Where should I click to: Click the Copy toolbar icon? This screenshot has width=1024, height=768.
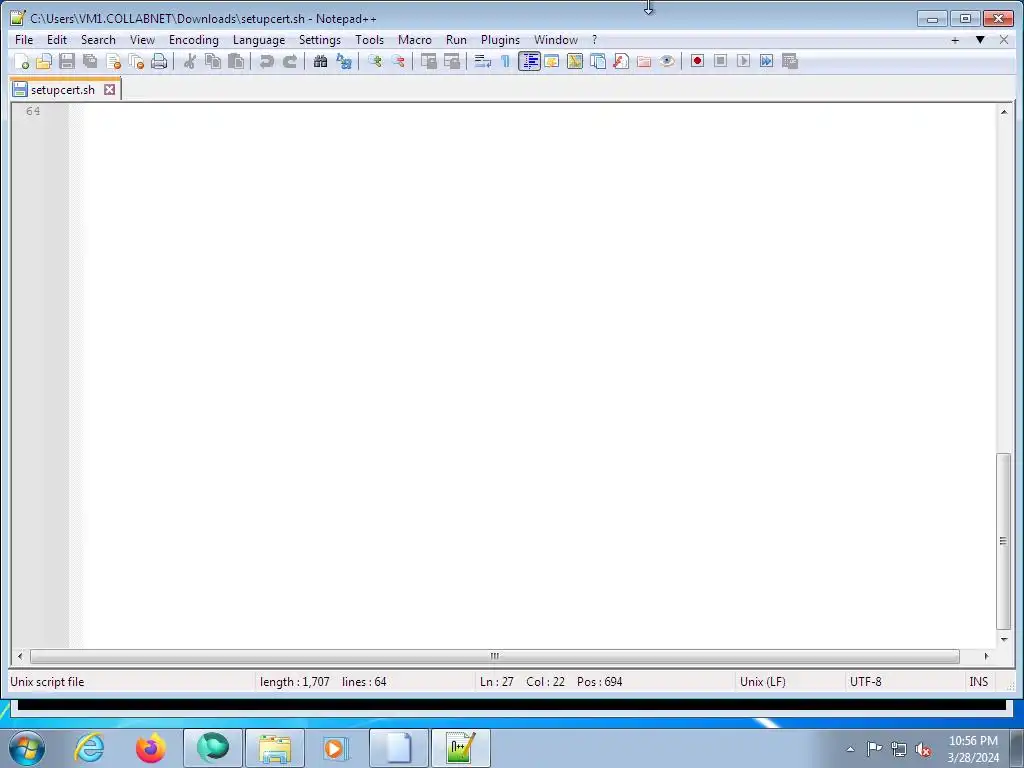[x=212, y=61]
